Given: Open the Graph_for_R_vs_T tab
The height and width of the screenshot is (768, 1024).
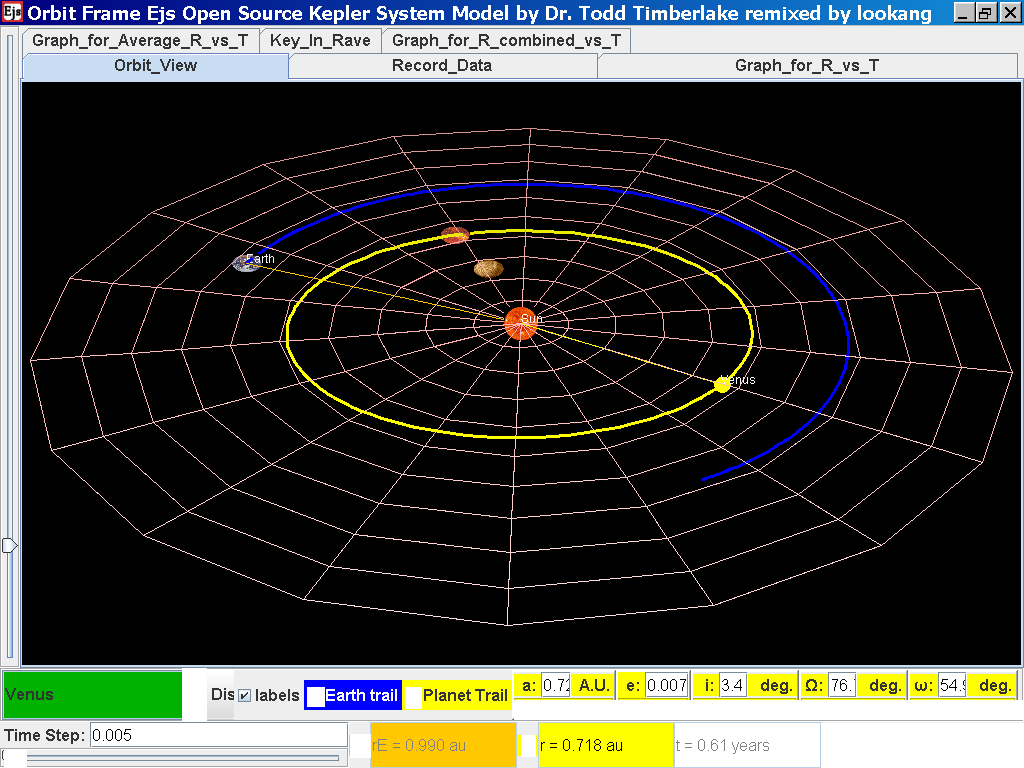Looking at the screenshot, I should [x=807, y=65].
